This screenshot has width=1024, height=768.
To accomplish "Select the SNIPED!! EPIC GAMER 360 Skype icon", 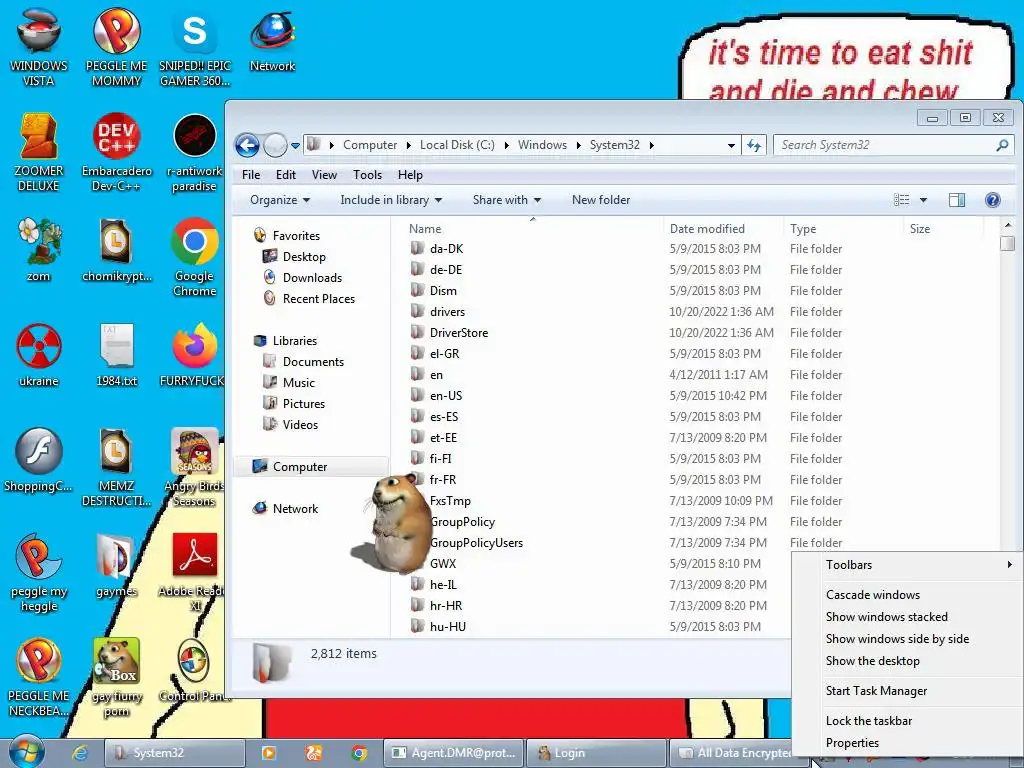I will (x=195, y=46).
